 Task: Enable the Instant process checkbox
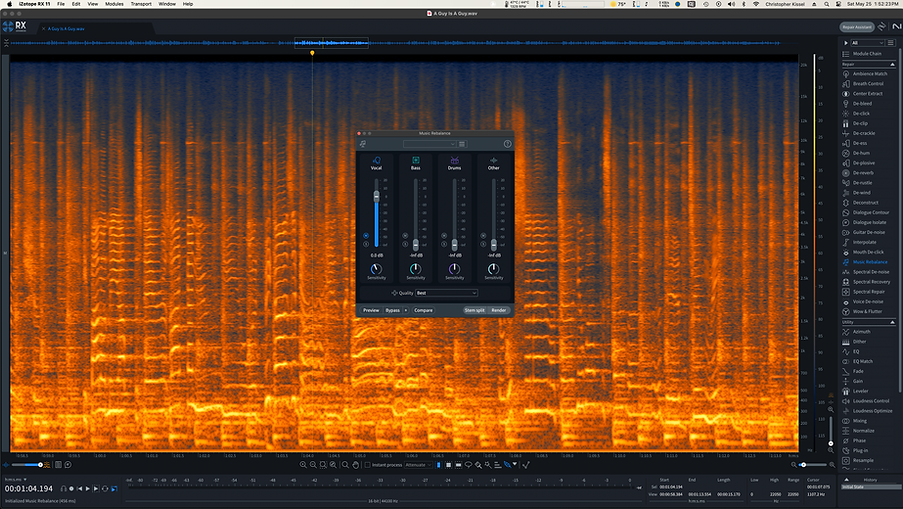click(x=367, y=465)
